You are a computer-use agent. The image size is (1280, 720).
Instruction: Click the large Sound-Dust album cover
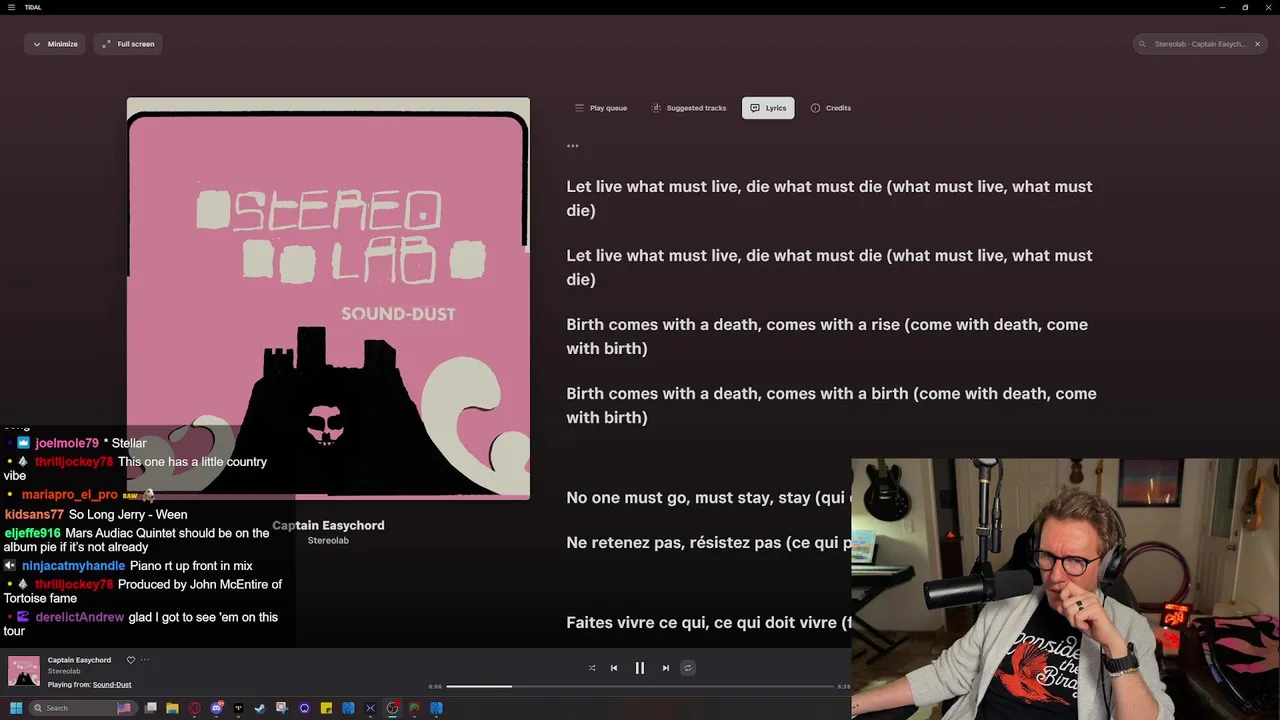point(328,298)
